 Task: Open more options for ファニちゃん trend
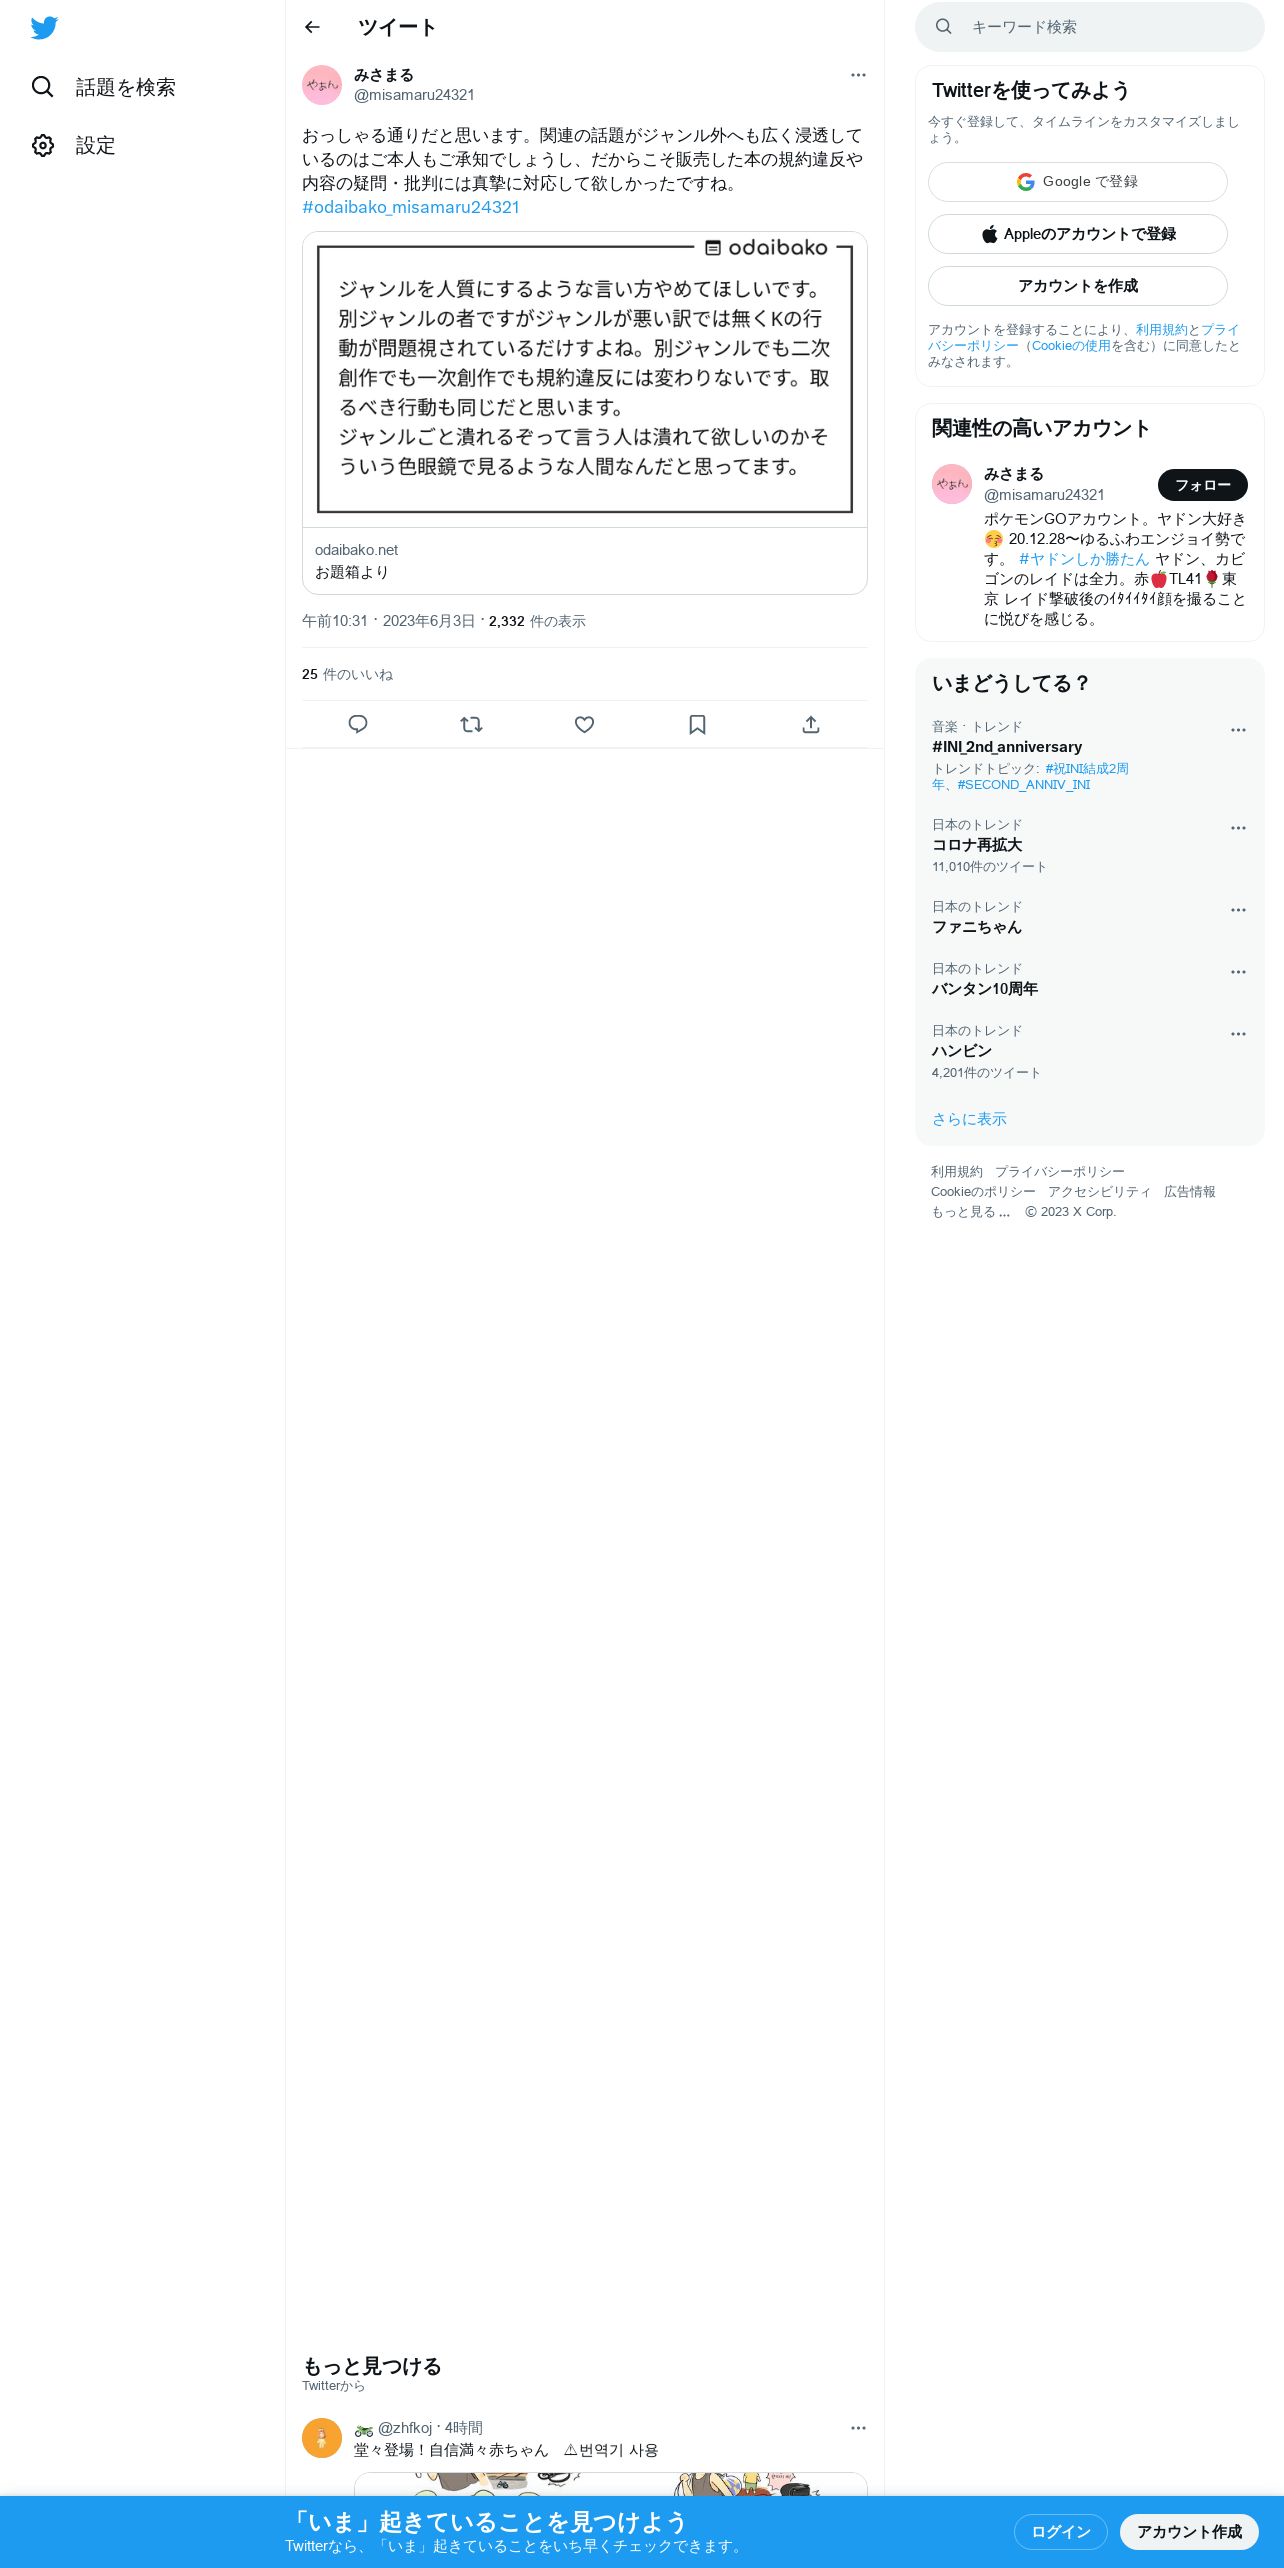tap(1238, 910)
